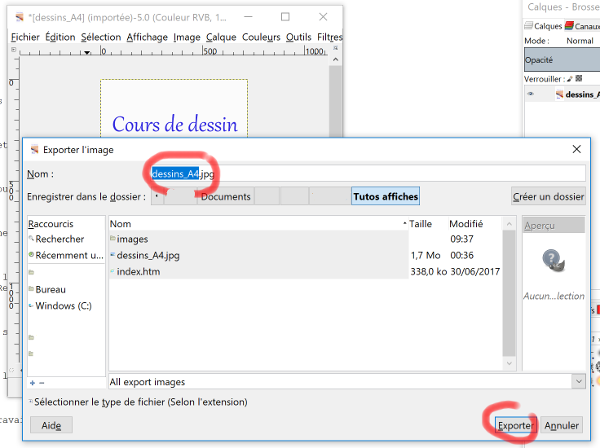The image size is (600, 448).
Task: Click the ruler corner menu icon
Action: (14, 50)
